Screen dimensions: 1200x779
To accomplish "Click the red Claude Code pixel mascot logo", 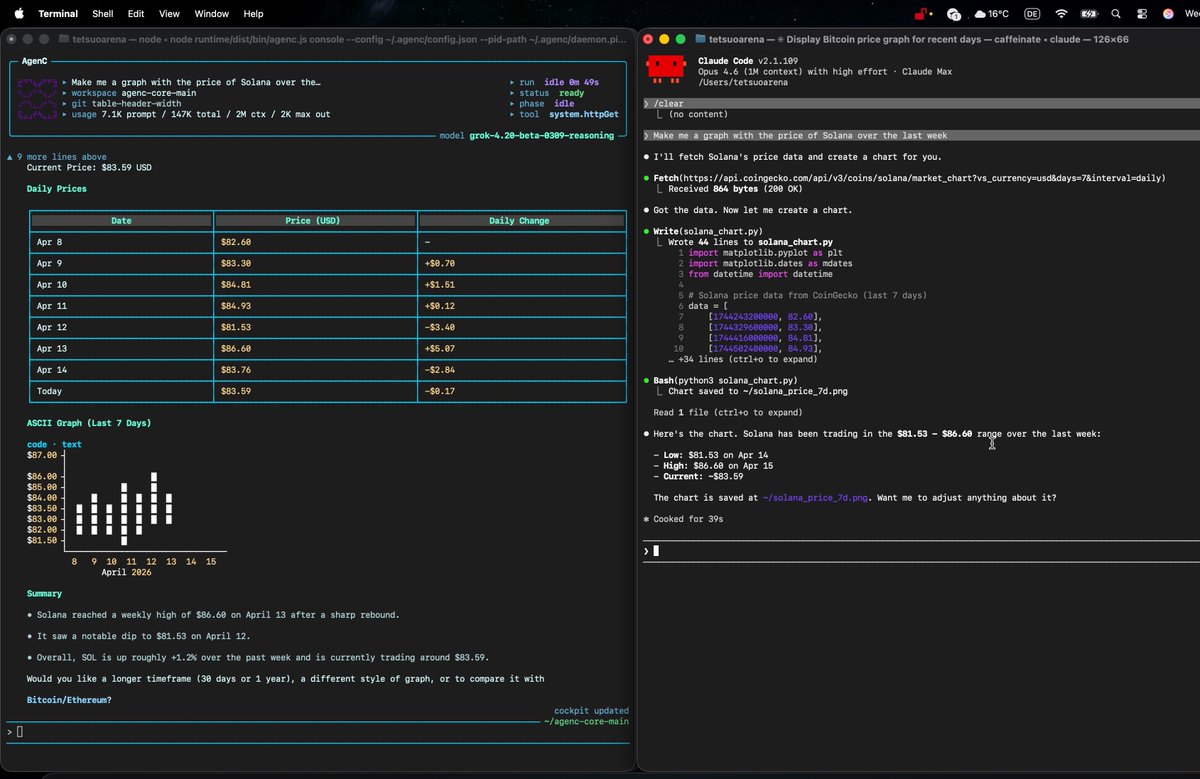I will coord(667,69).
